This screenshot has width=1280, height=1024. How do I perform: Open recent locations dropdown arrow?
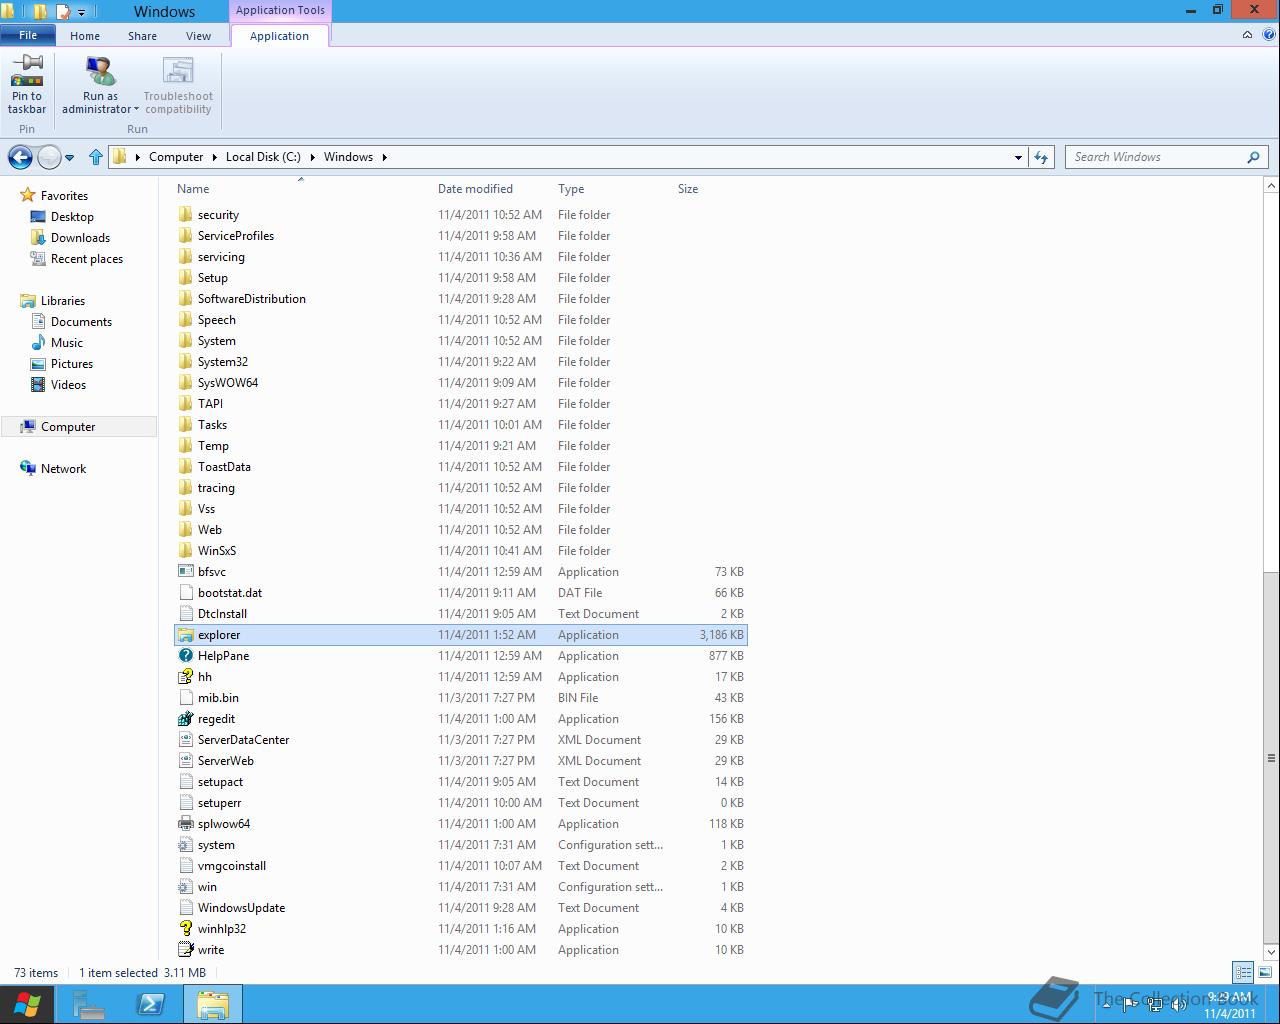pyautogui.click(x=70, y=158)
